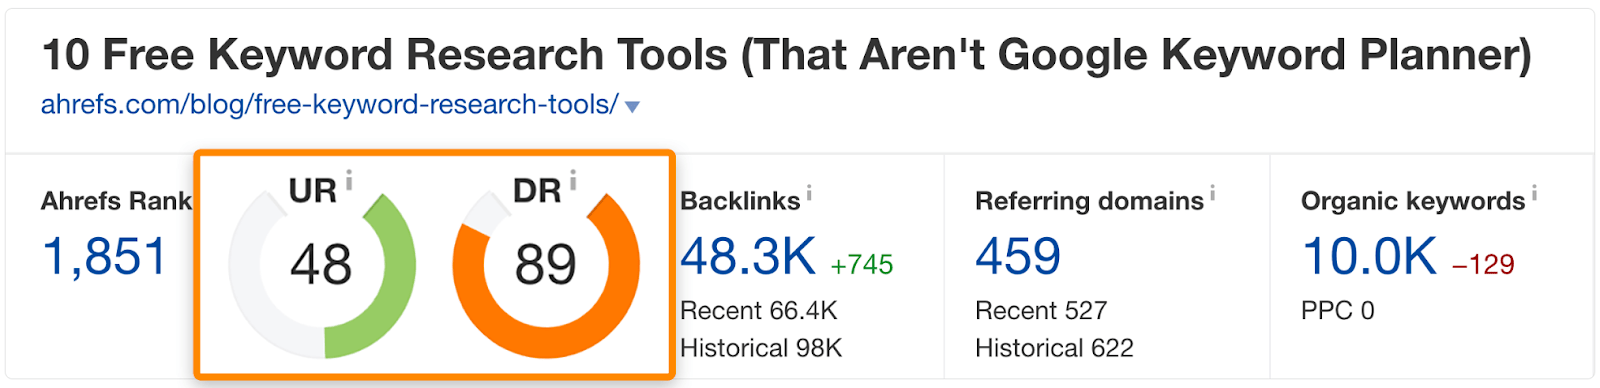Click the Recent 66.4K backlinks text
The height and width of the screenshot is (388, 1600).
pyautogui.click(x=758, y=311)
